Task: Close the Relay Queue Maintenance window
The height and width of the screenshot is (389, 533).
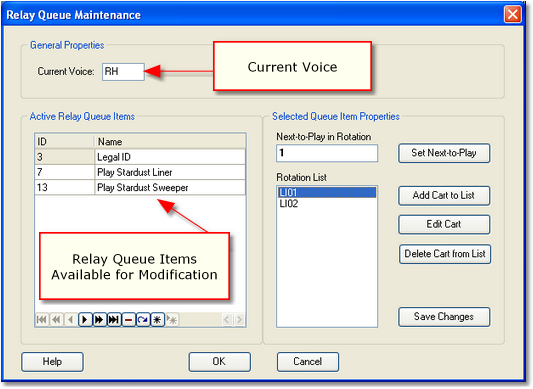Action: tap(513, 15)
